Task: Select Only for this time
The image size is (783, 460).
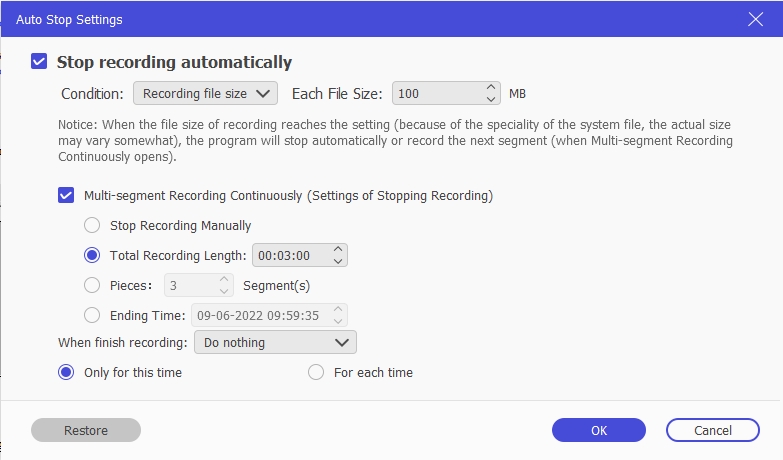Action: [x=66, y=372]
